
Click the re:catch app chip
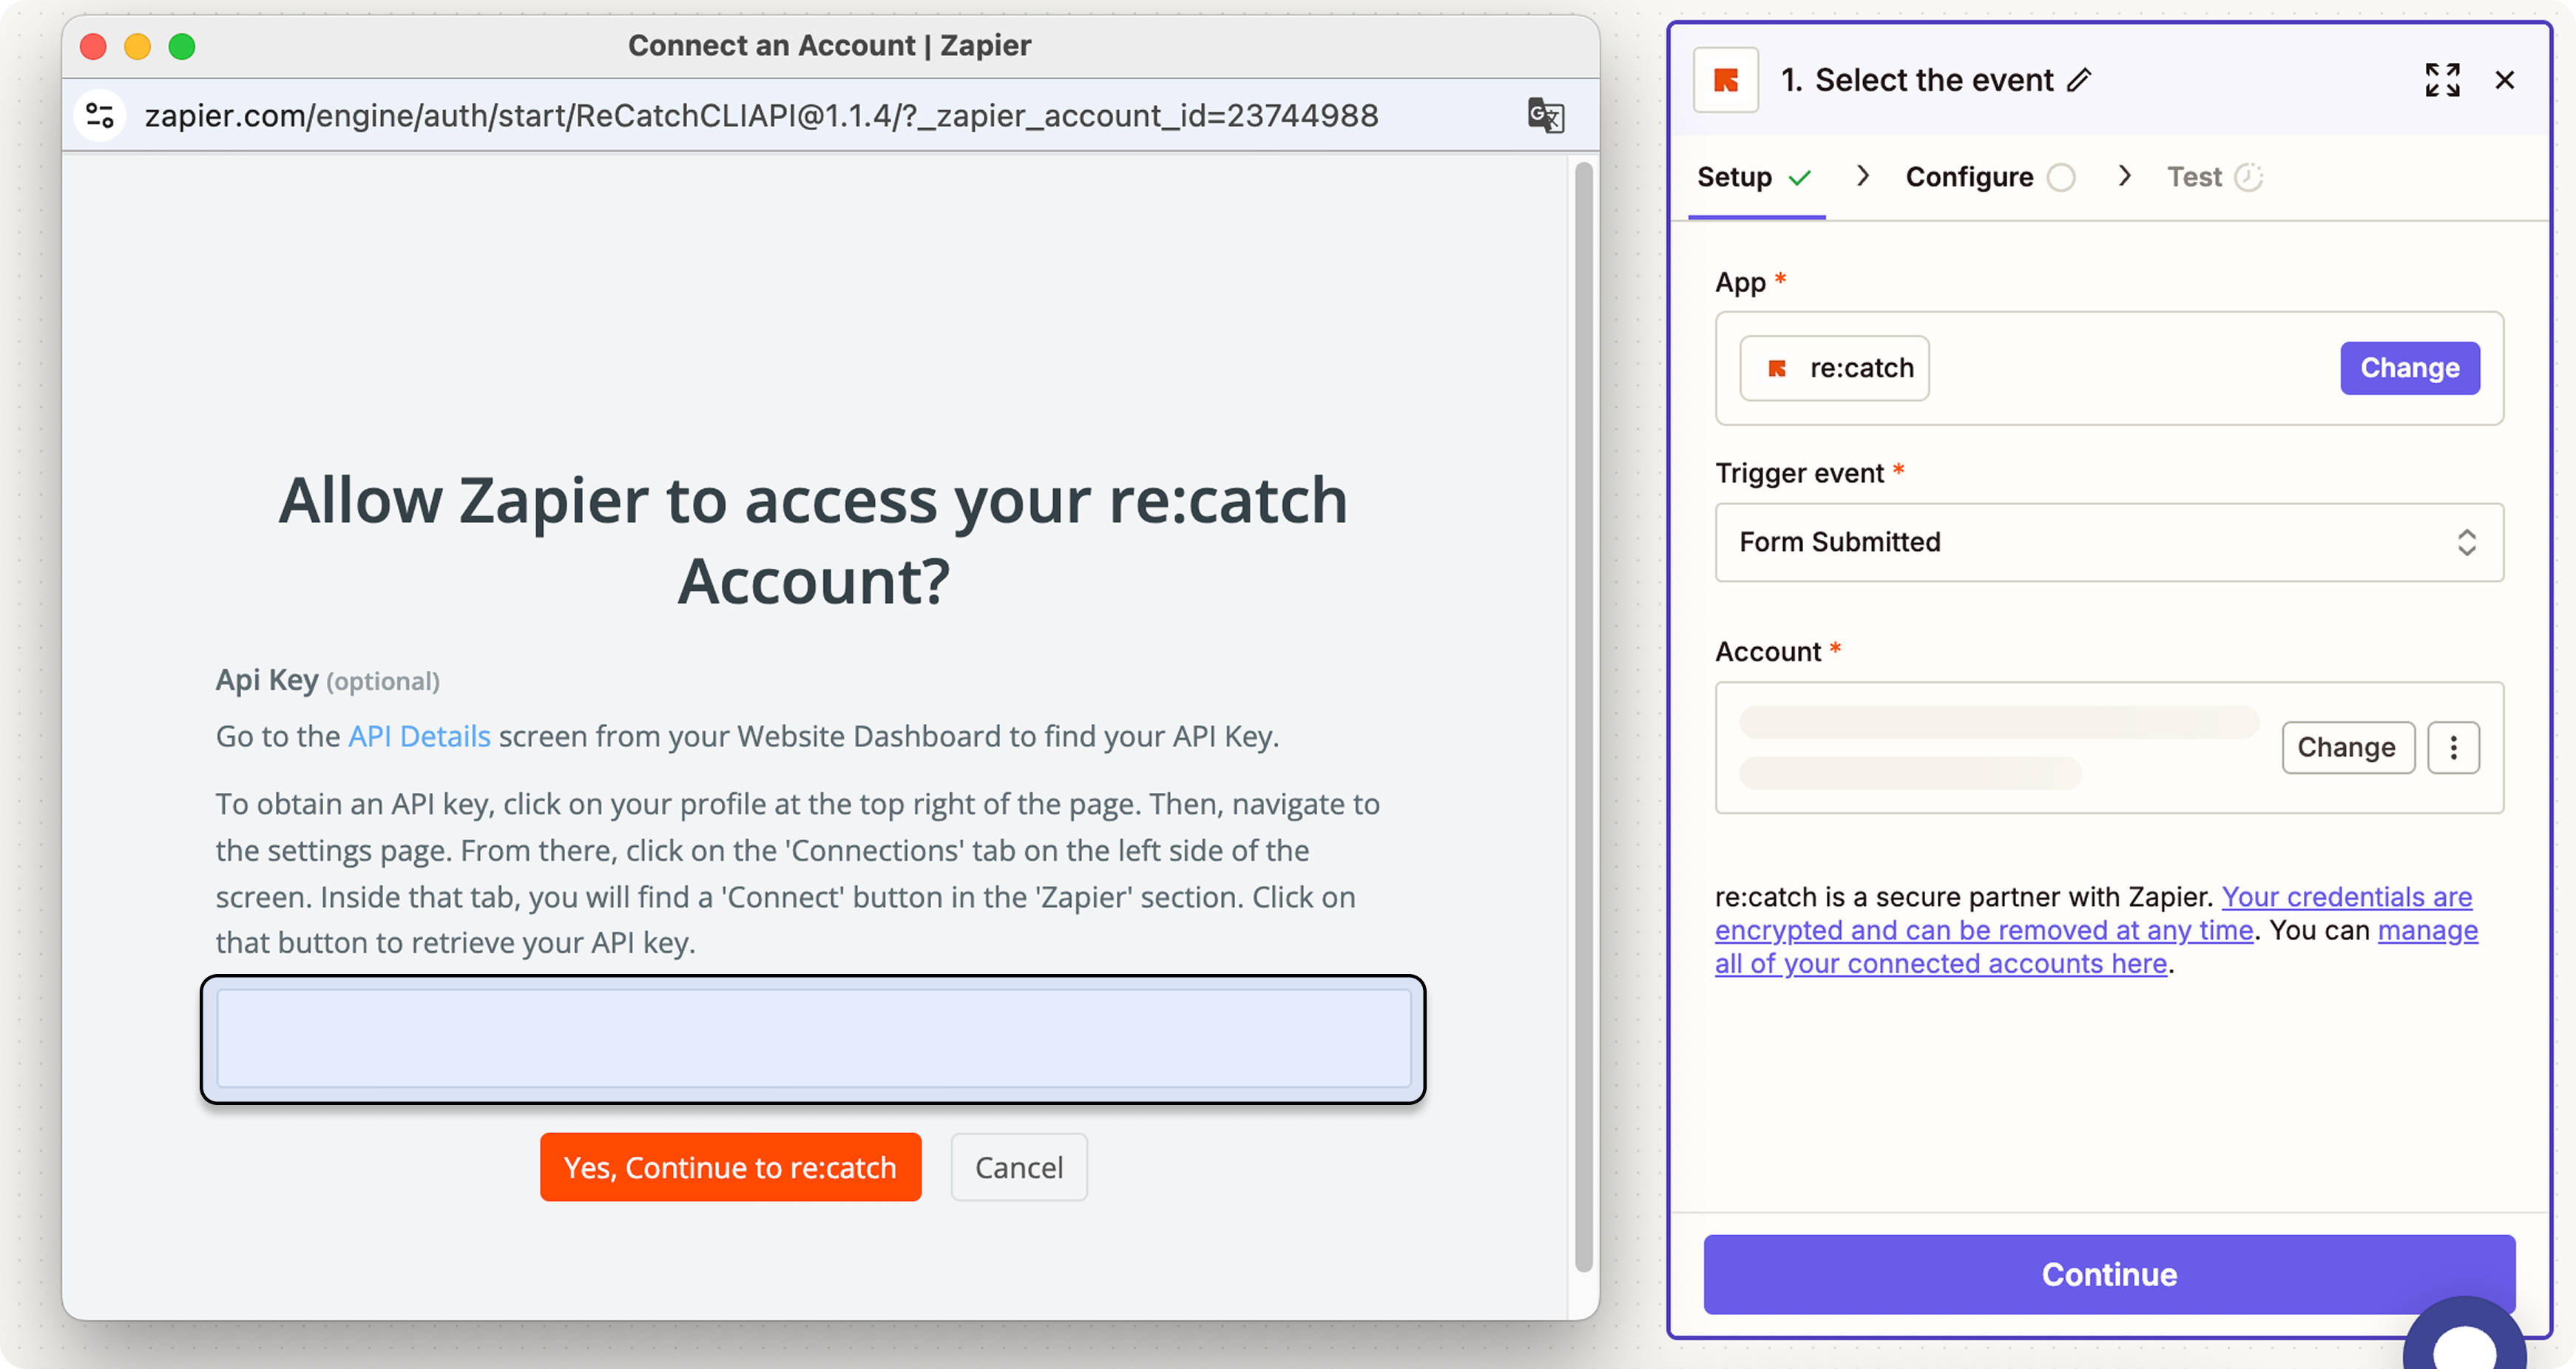[1834, 368]
